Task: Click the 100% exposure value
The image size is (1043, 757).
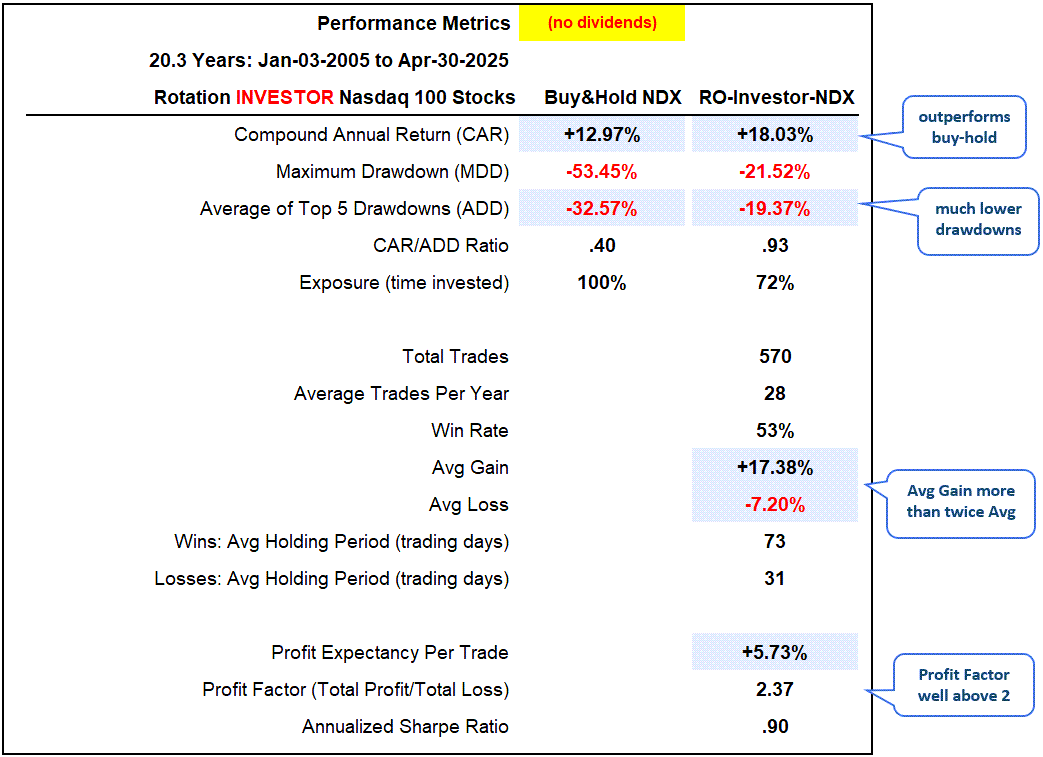Action: point(602,283)
